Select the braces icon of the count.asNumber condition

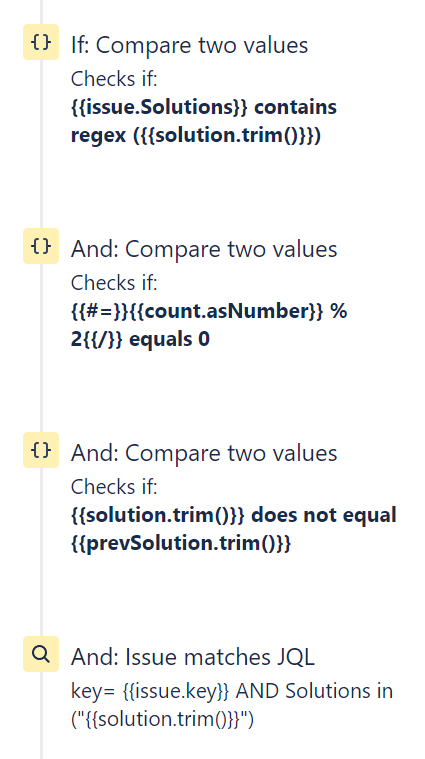click(41, 246)
